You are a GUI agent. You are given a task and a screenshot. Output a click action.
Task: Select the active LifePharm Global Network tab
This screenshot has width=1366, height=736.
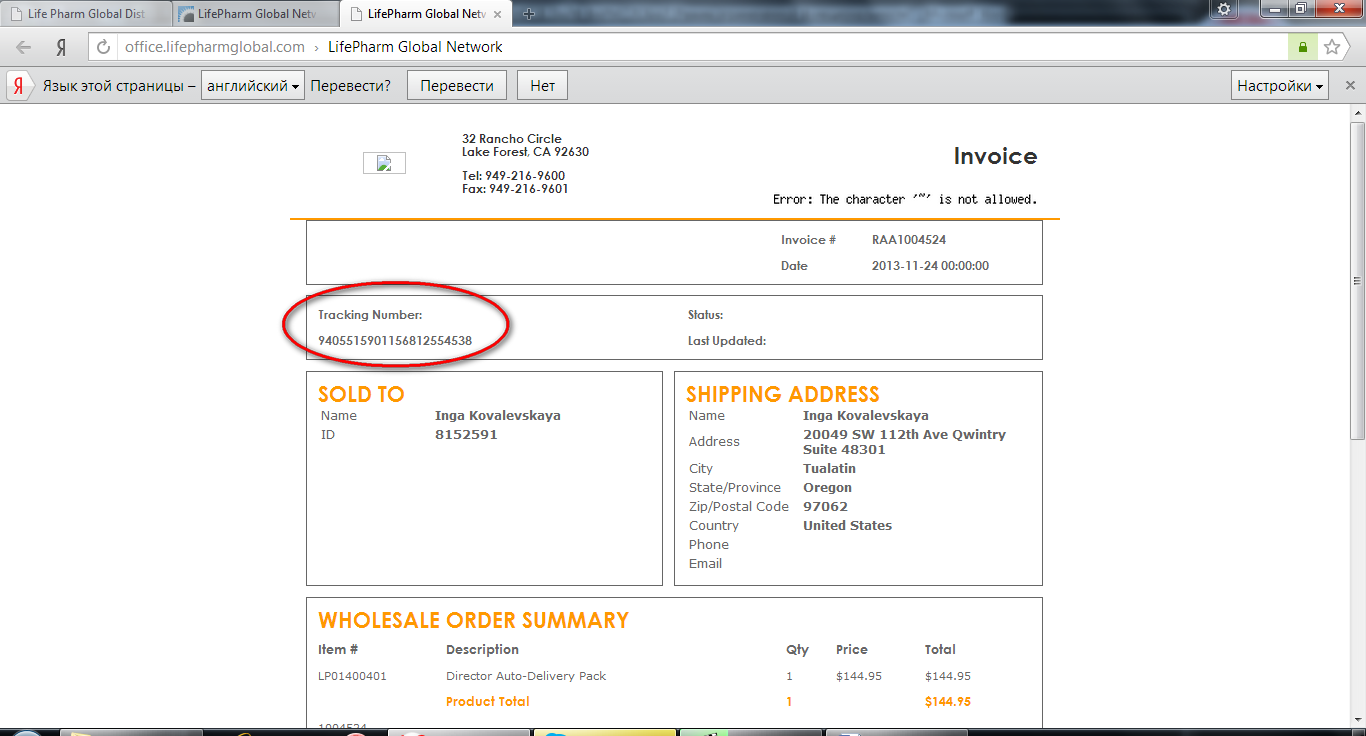point(426,14)
